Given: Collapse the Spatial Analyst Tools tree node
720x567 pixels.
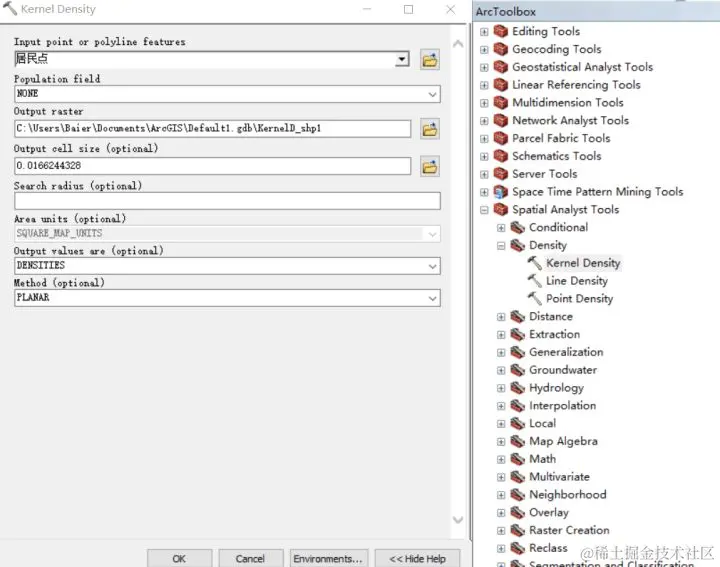Looking at the screenshot, I should pos(484,210).
